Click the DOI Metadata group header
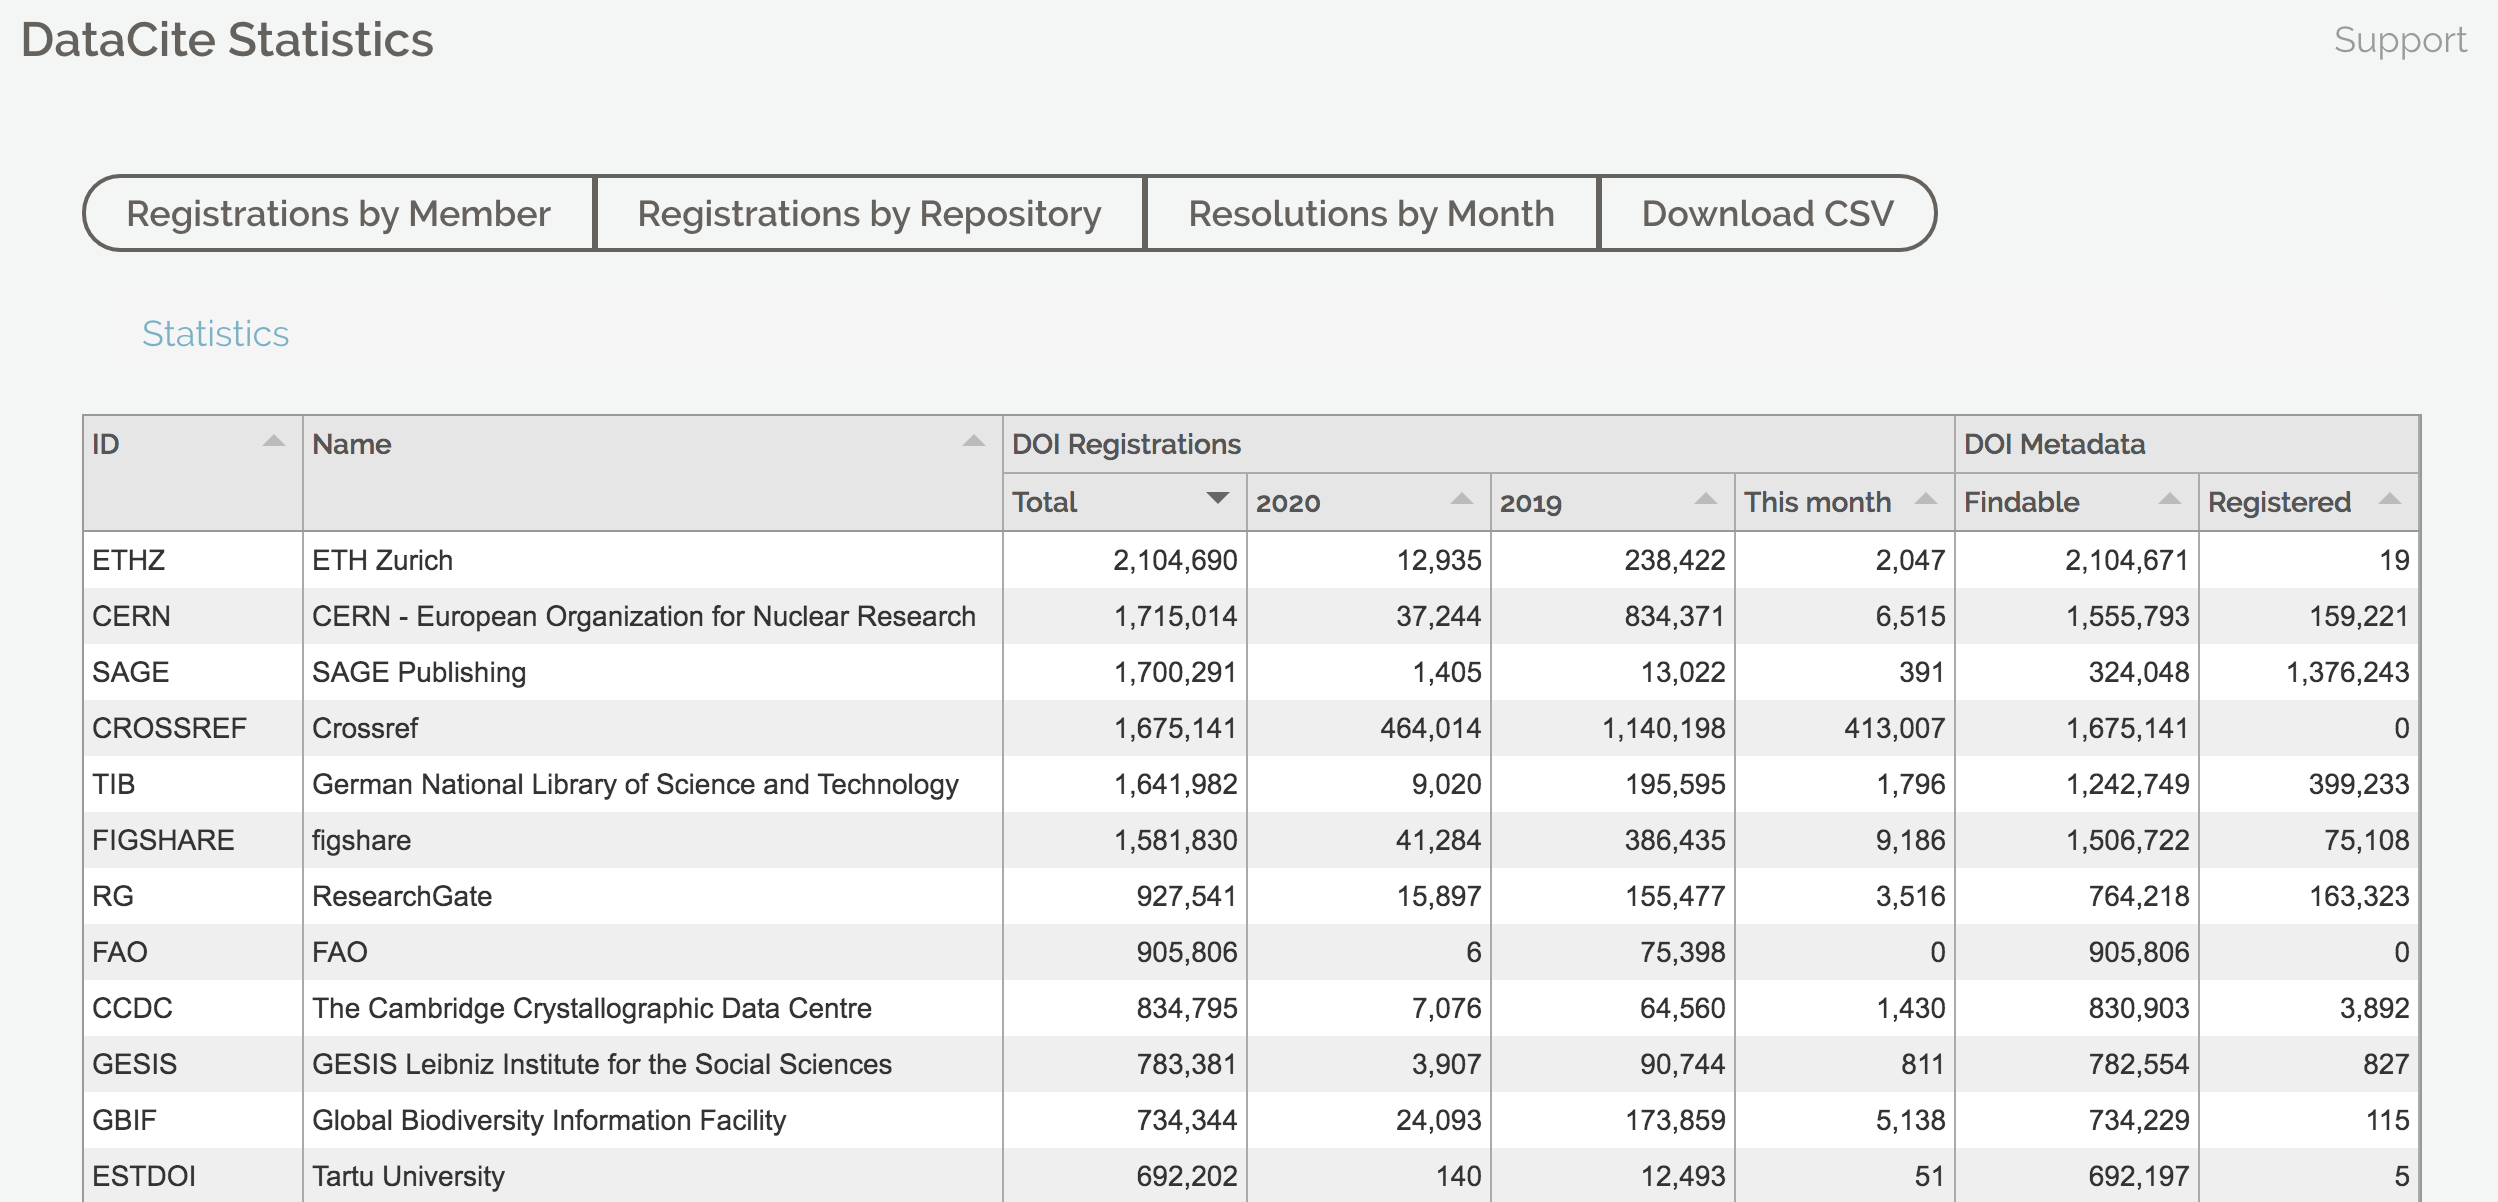The height and width of the screenshot is (1202, 2498). [2187, 444]
